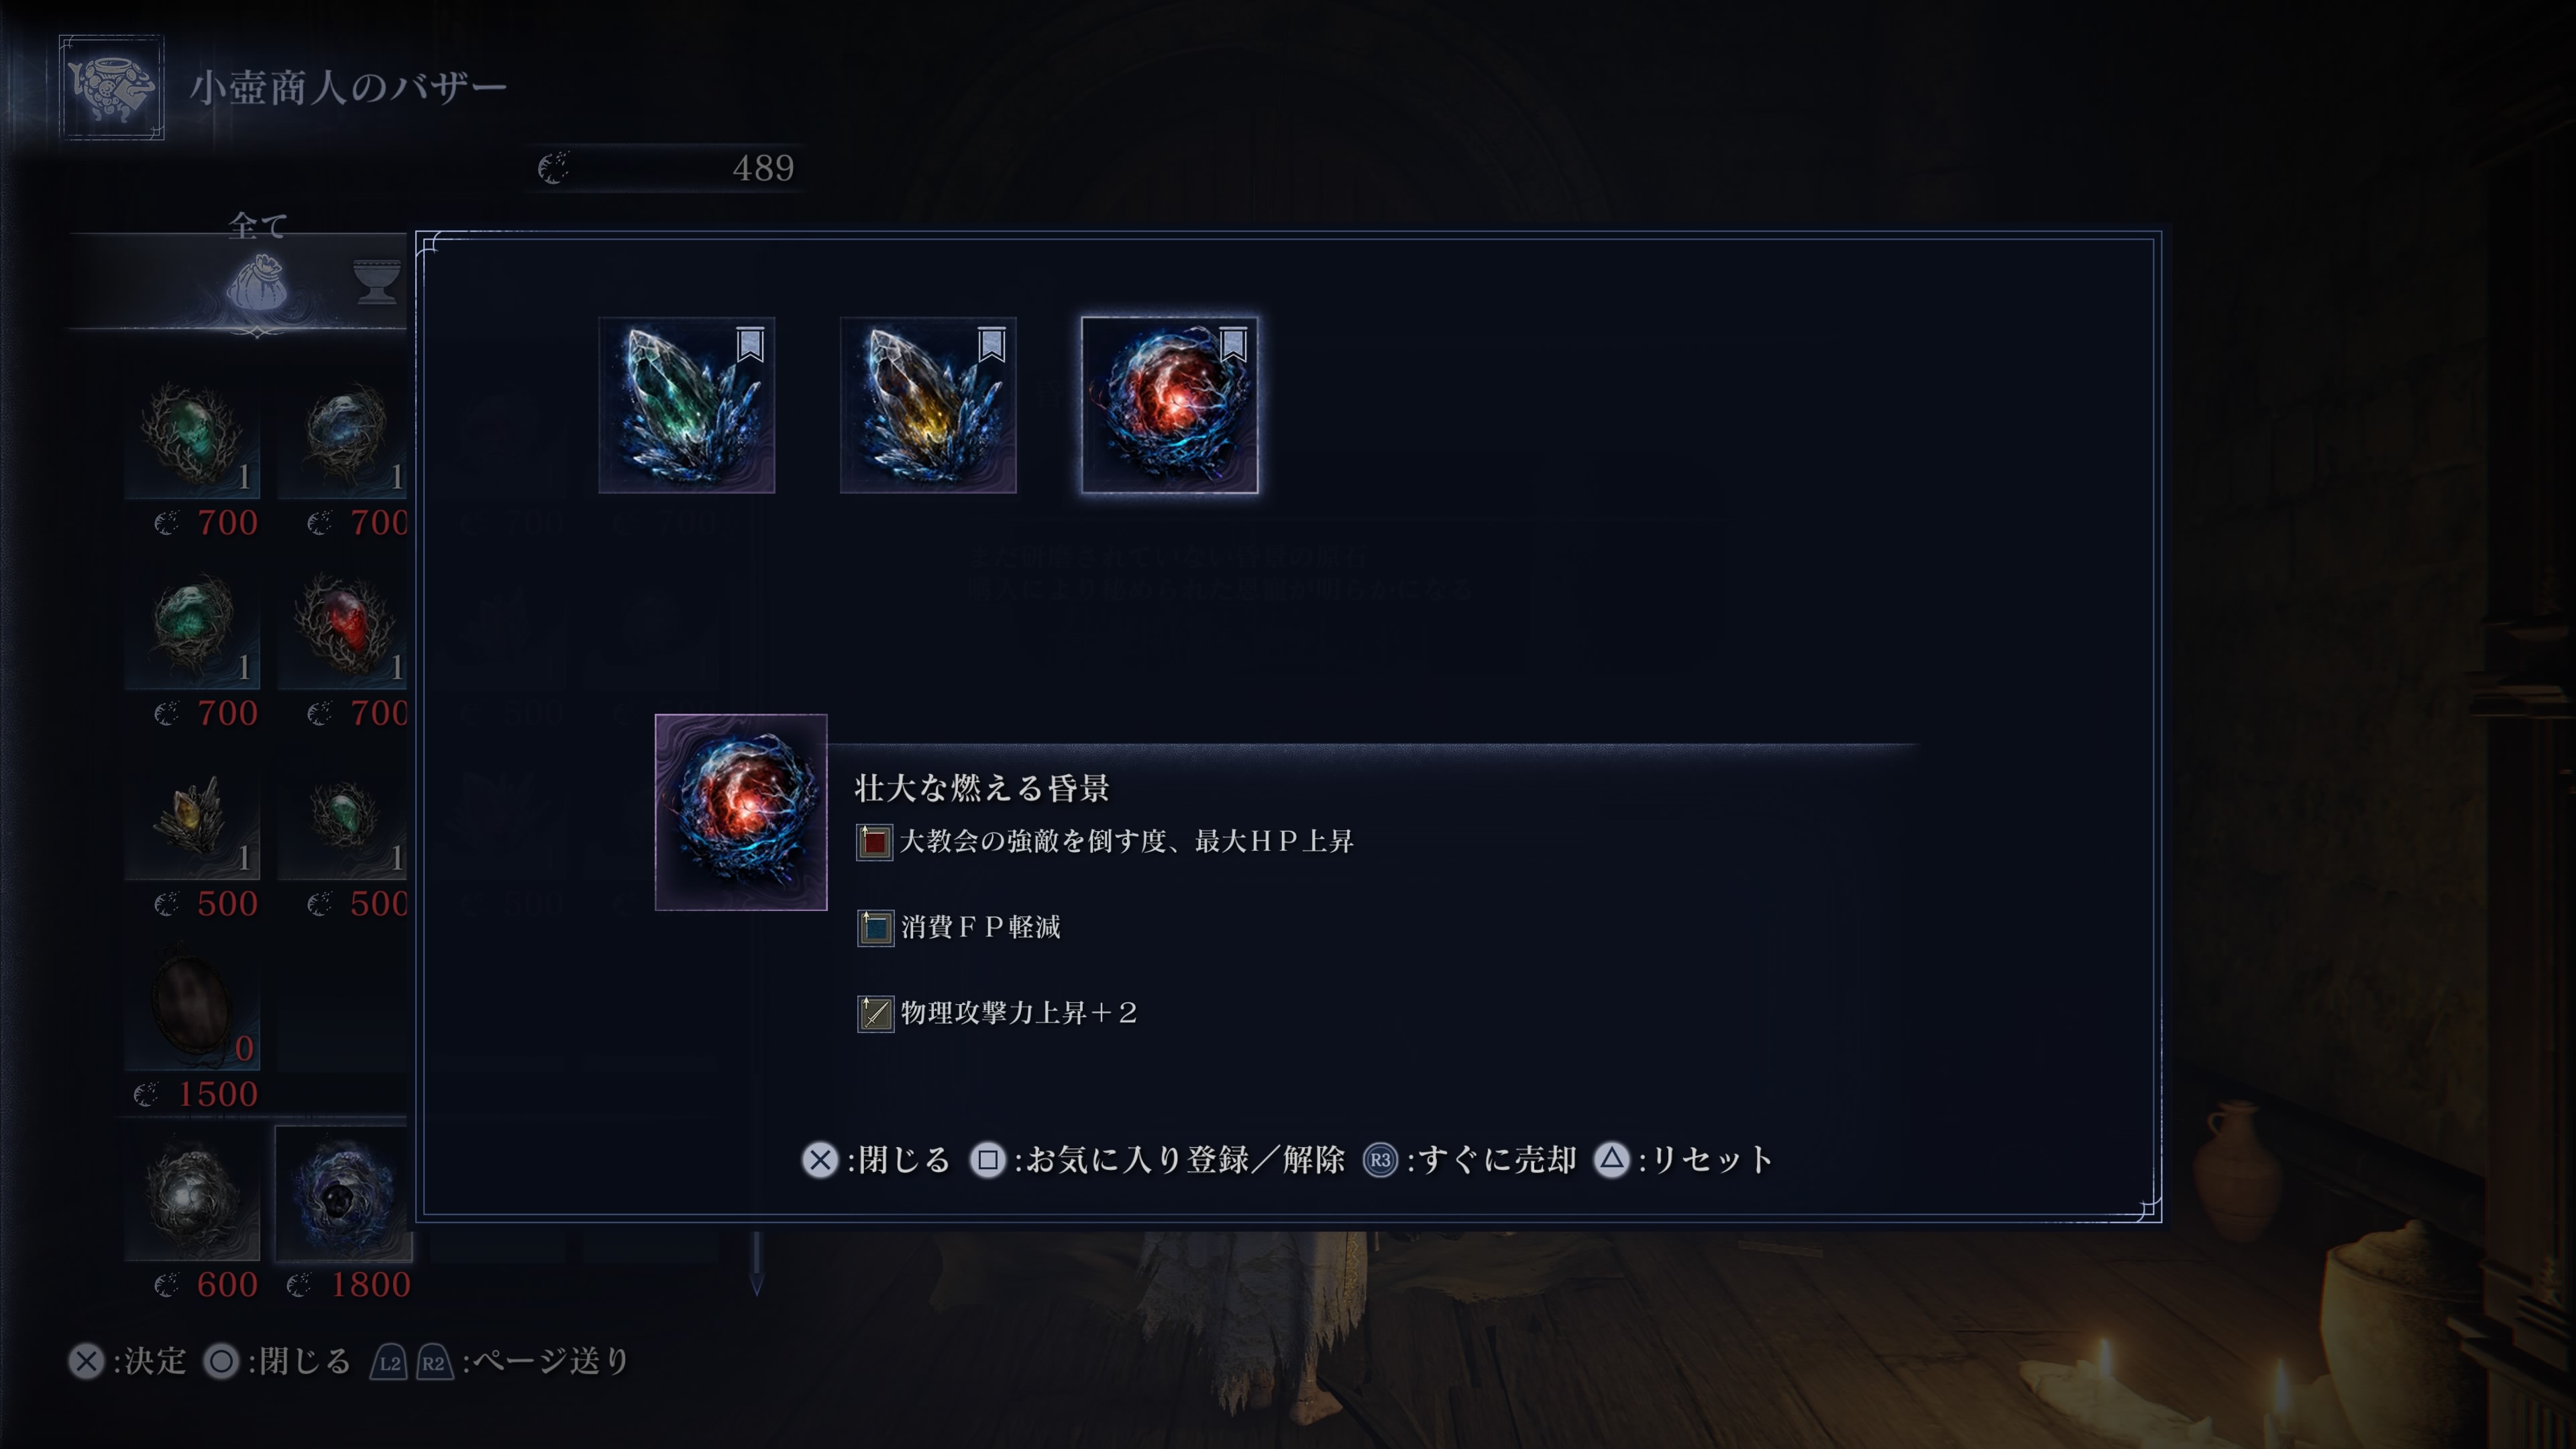Toggle favorite bookmark on green crystal relic
Image resolution: width=2576 pixels, height=1449 pixels.
tap(750, 344)
